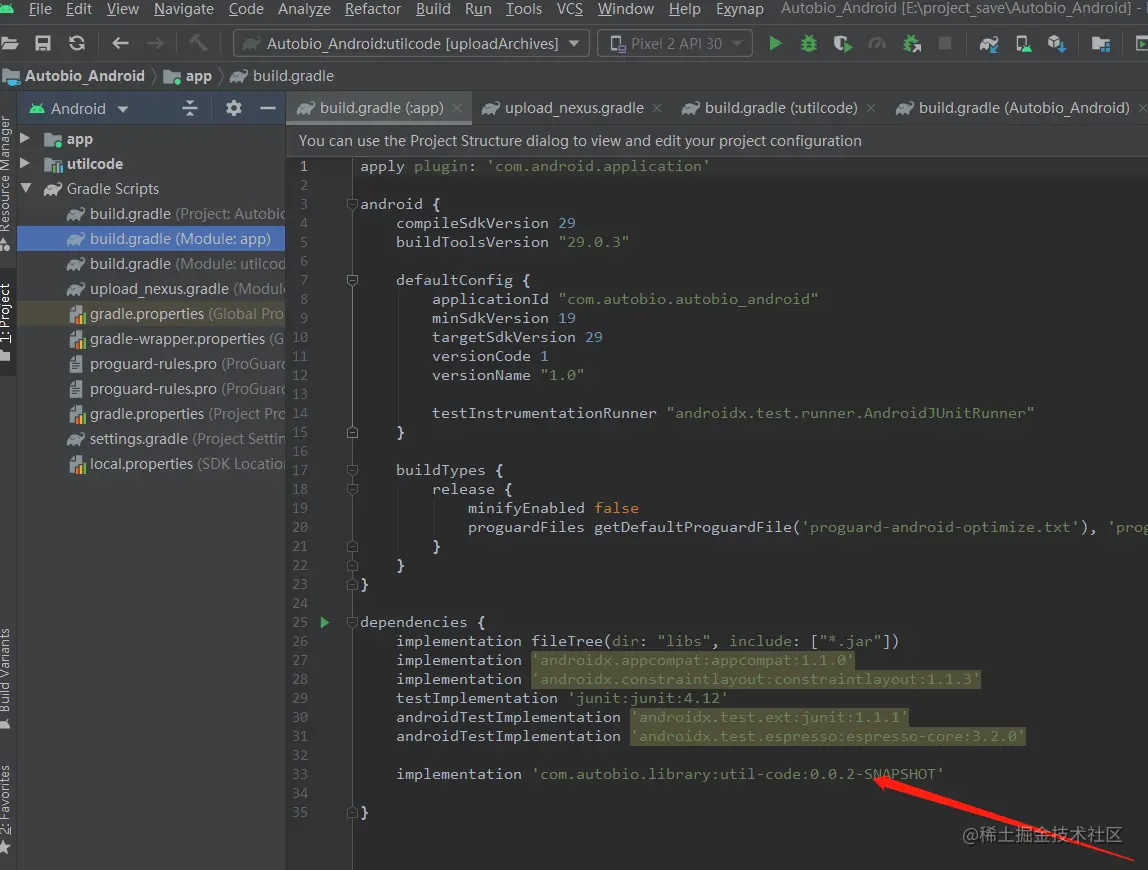Fold the android block using gutter marker
The image size is (1148, 870).
pyautogui.click(x=352, y=204)
